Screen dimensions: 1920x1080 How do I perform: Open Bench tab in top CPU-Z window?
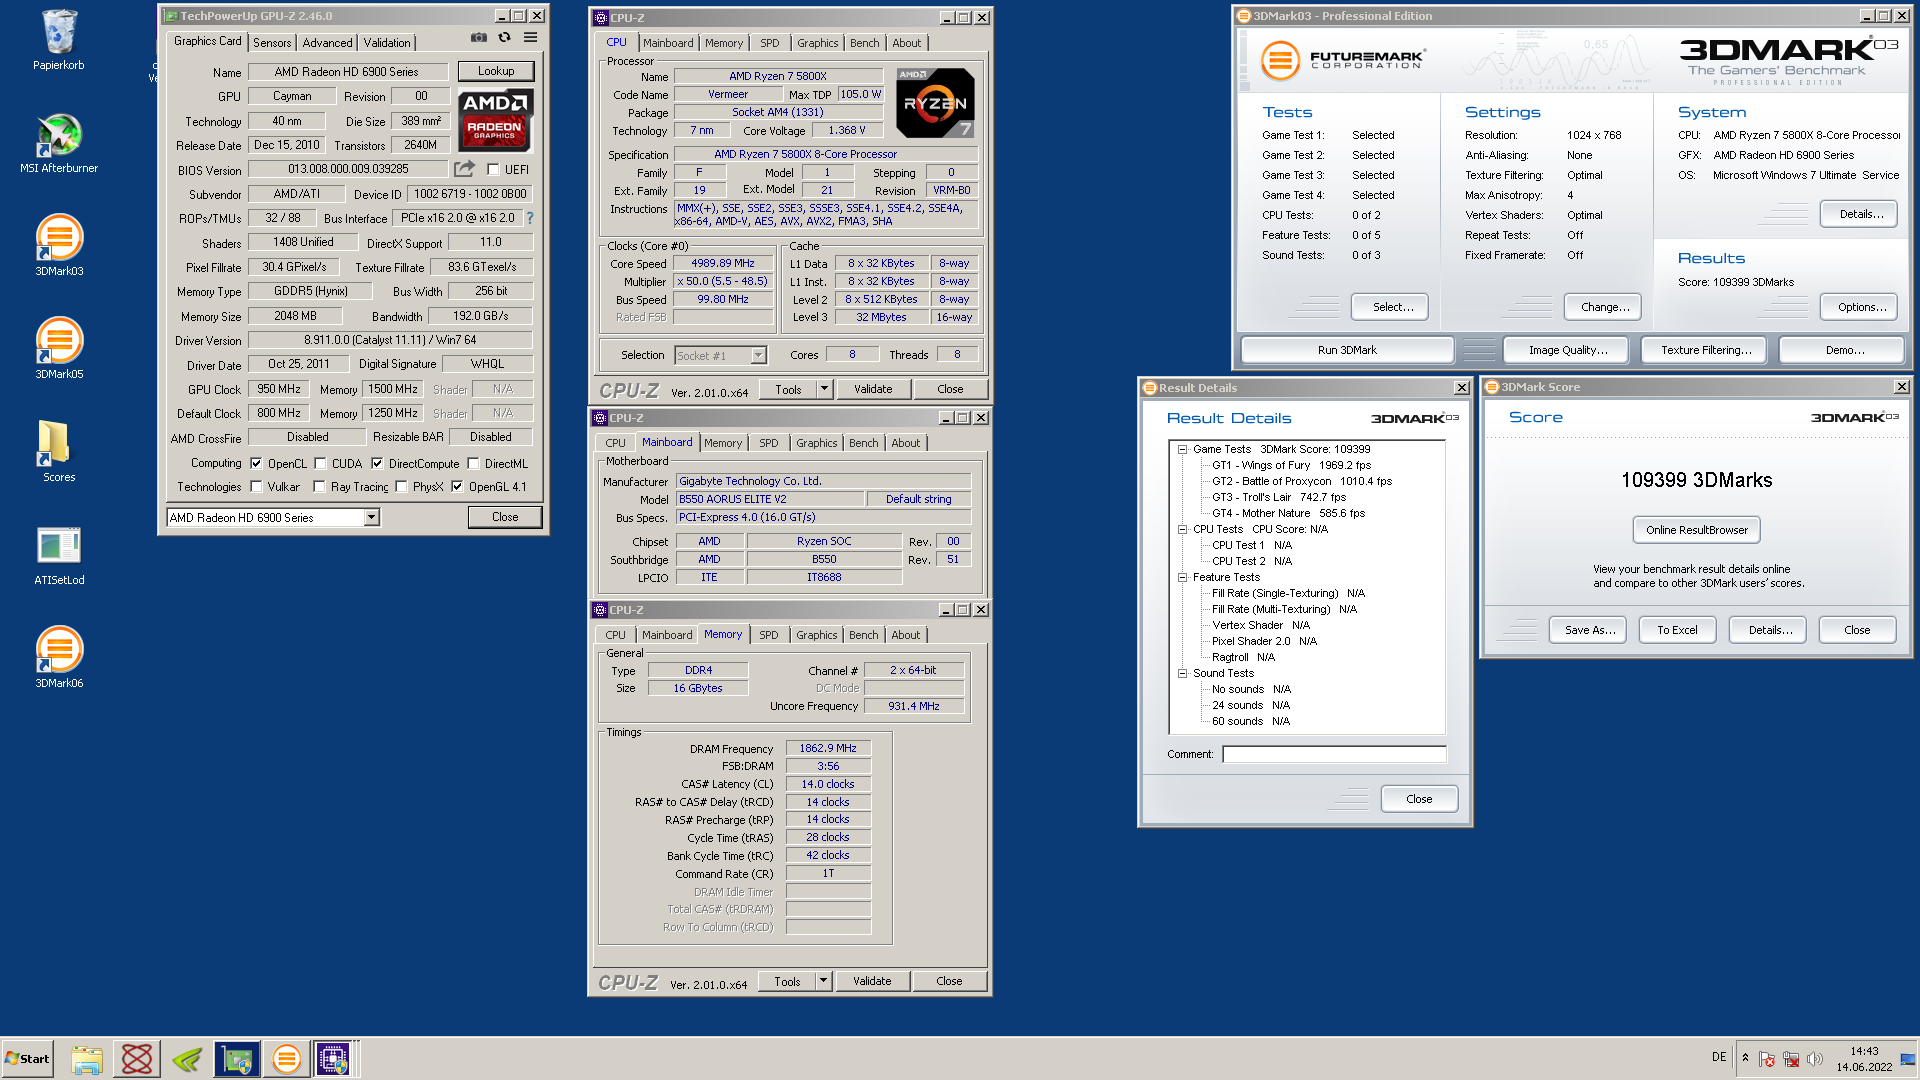click(x=865, y=43)
